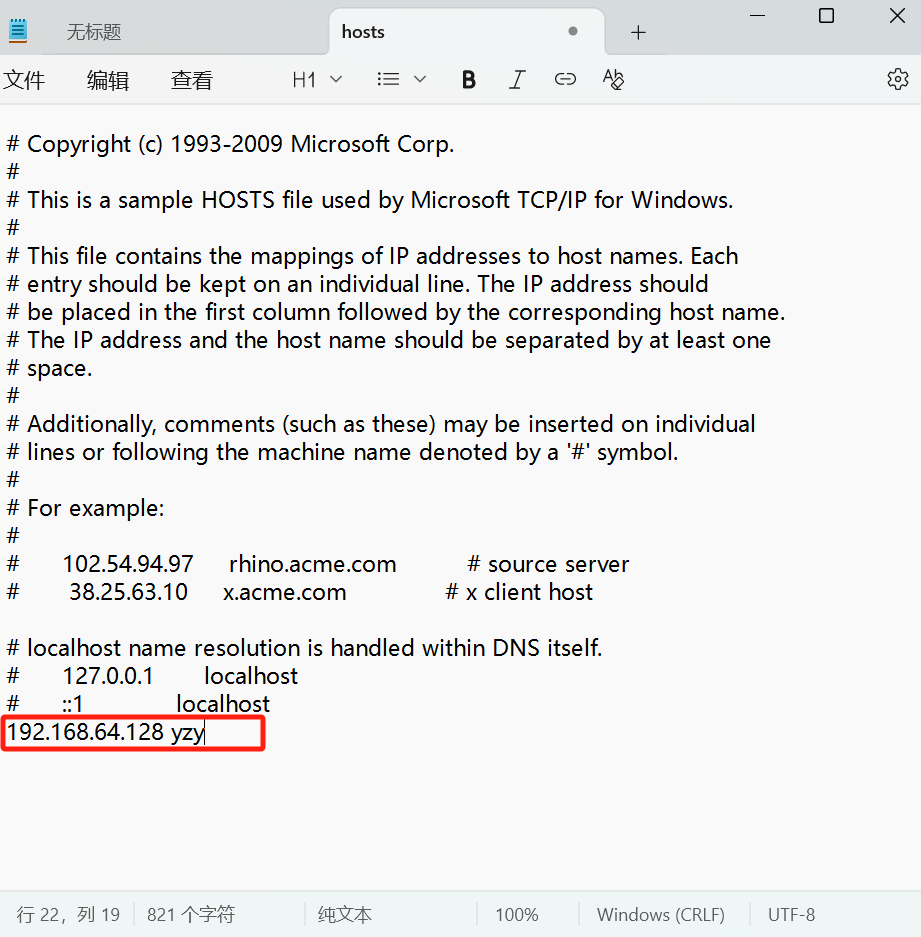The height and width of the screenshot is (937, 921).
Task: Place cursor in 192.168.64.128 yzy line
Action: (x=105, y=732)
